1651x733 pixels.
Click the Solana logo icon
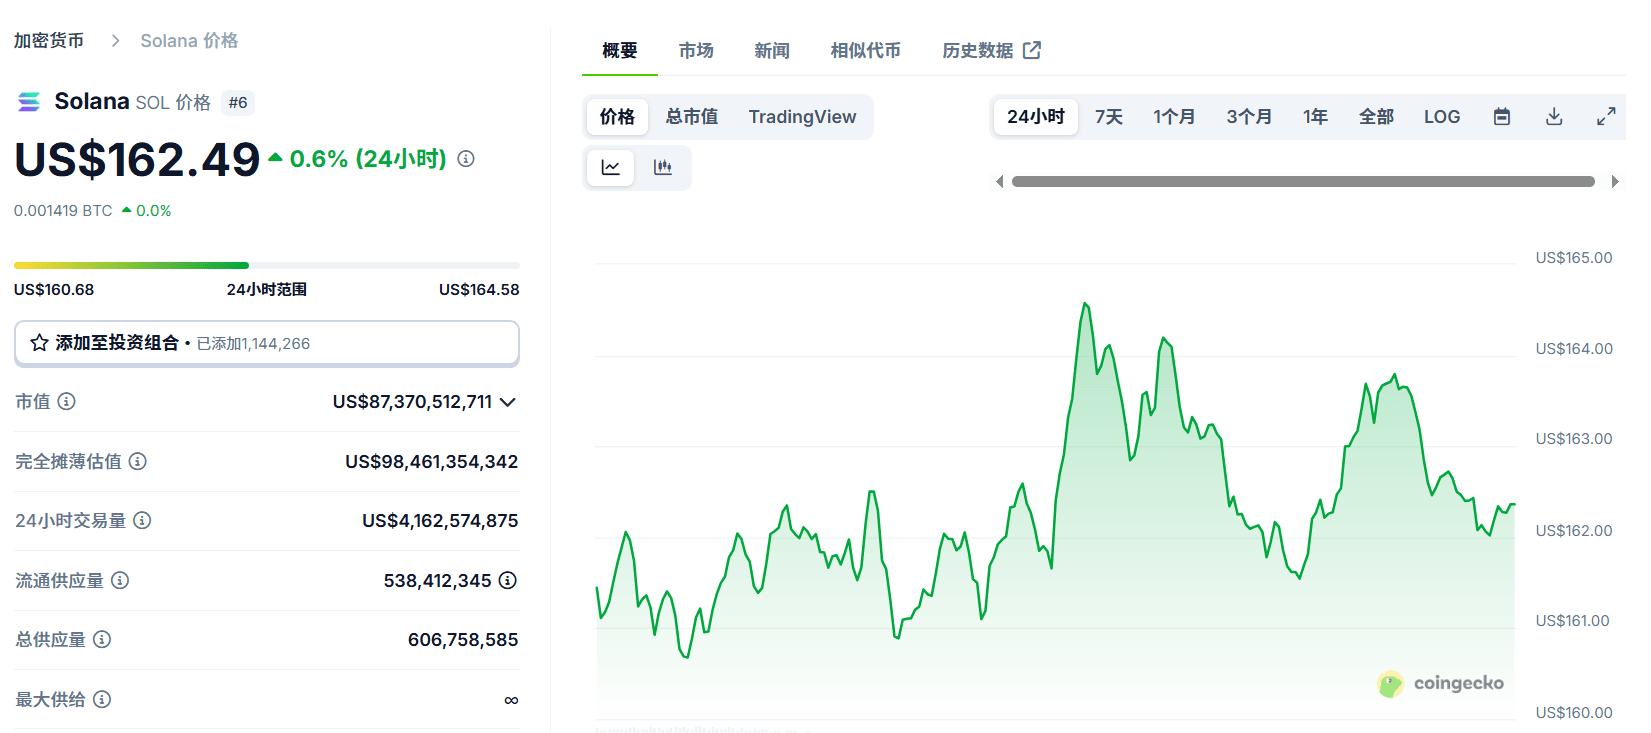(x=29, y=102)
